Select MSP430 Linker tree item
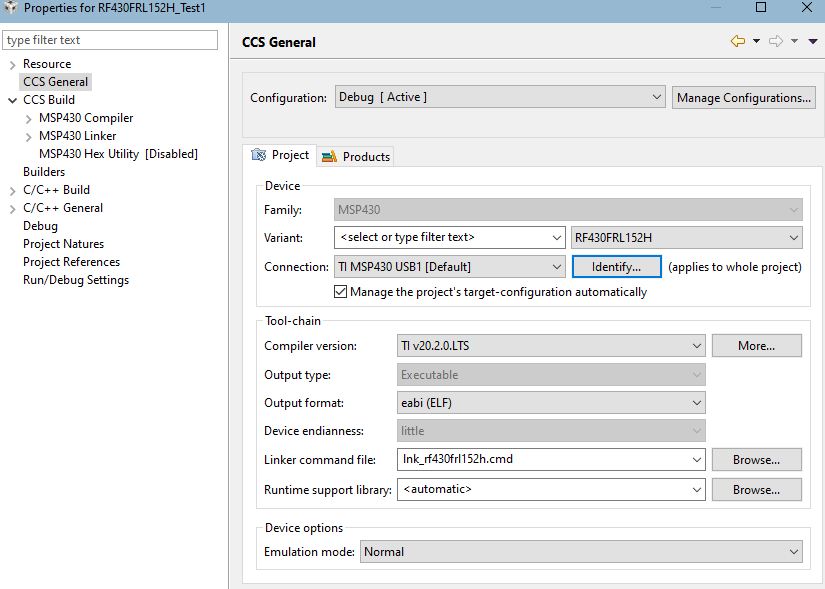 point(77,136)
